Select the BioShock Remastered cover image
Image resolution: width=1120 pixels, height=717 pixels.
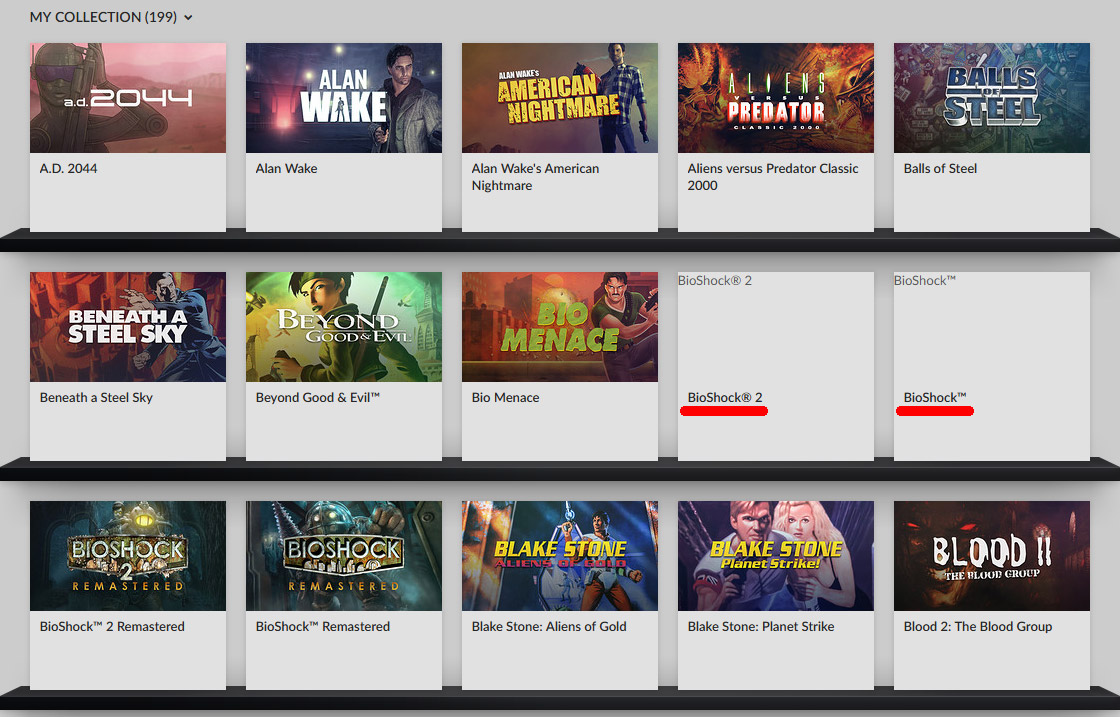coord(344,556)
